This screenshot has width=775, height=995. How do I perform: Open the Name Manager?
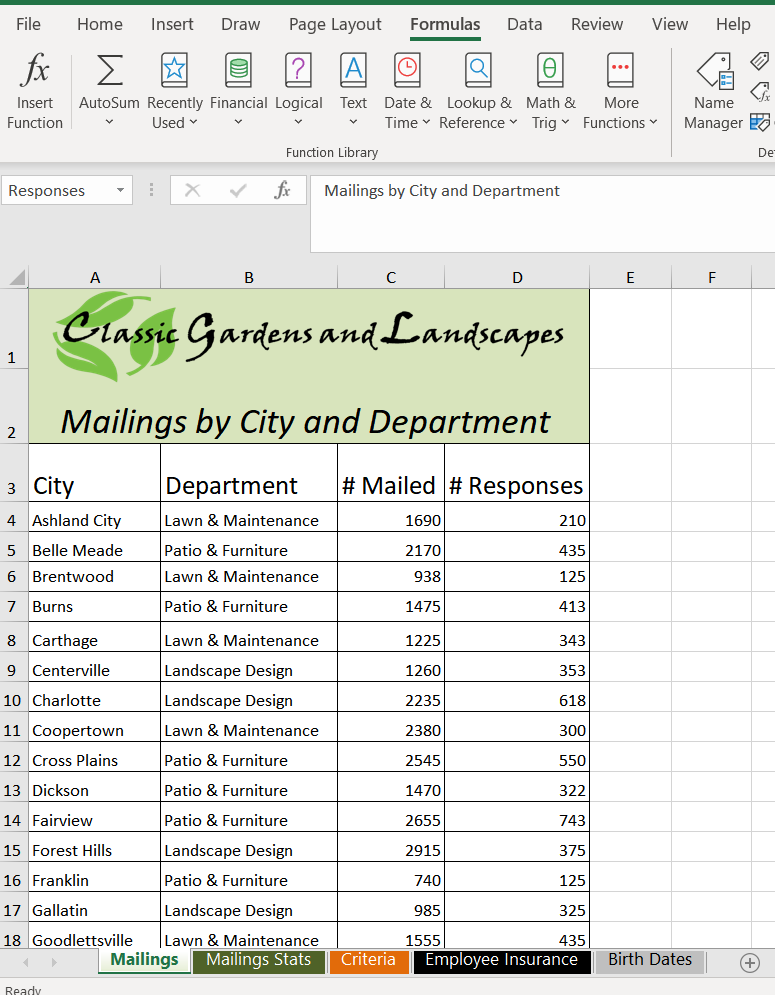click(713, 92)
